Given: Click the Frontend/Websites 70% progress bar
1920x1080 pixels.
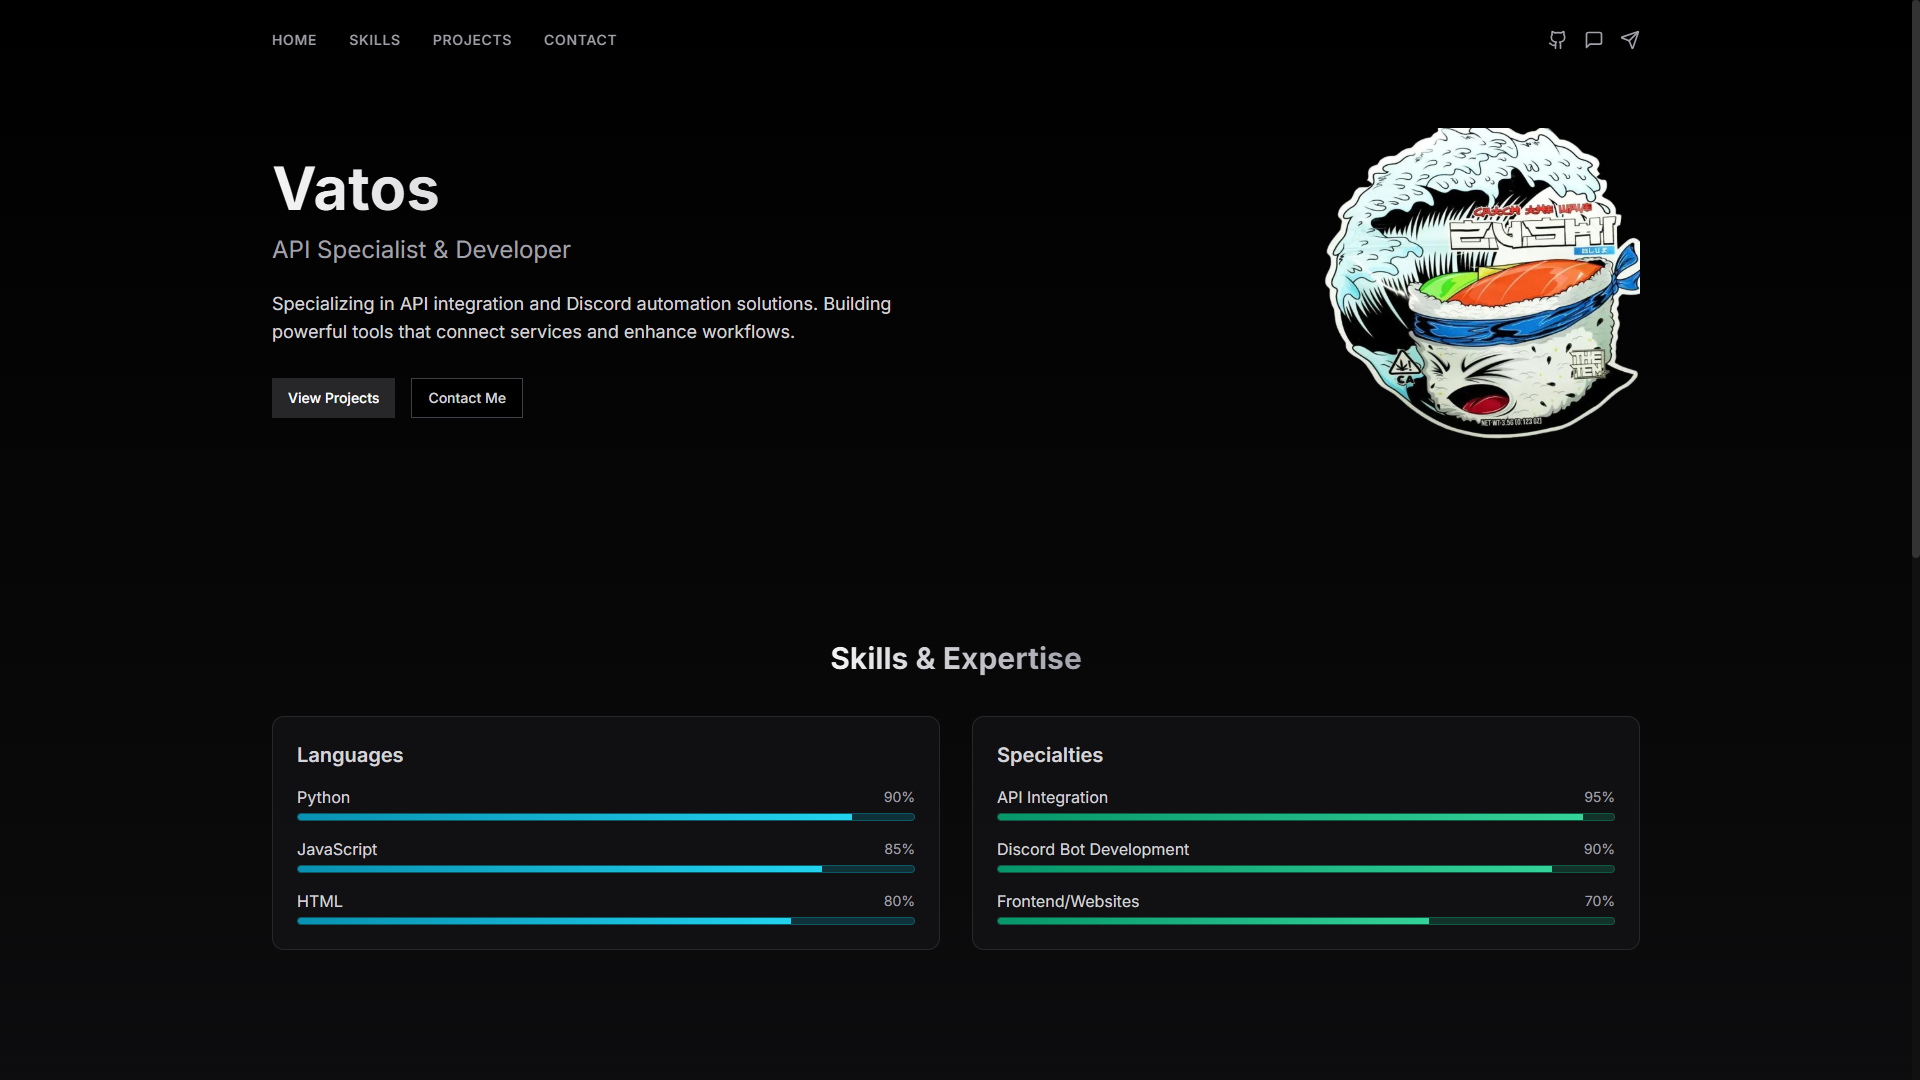Looking at the screenshot, I should click(x=1306, y=921).
